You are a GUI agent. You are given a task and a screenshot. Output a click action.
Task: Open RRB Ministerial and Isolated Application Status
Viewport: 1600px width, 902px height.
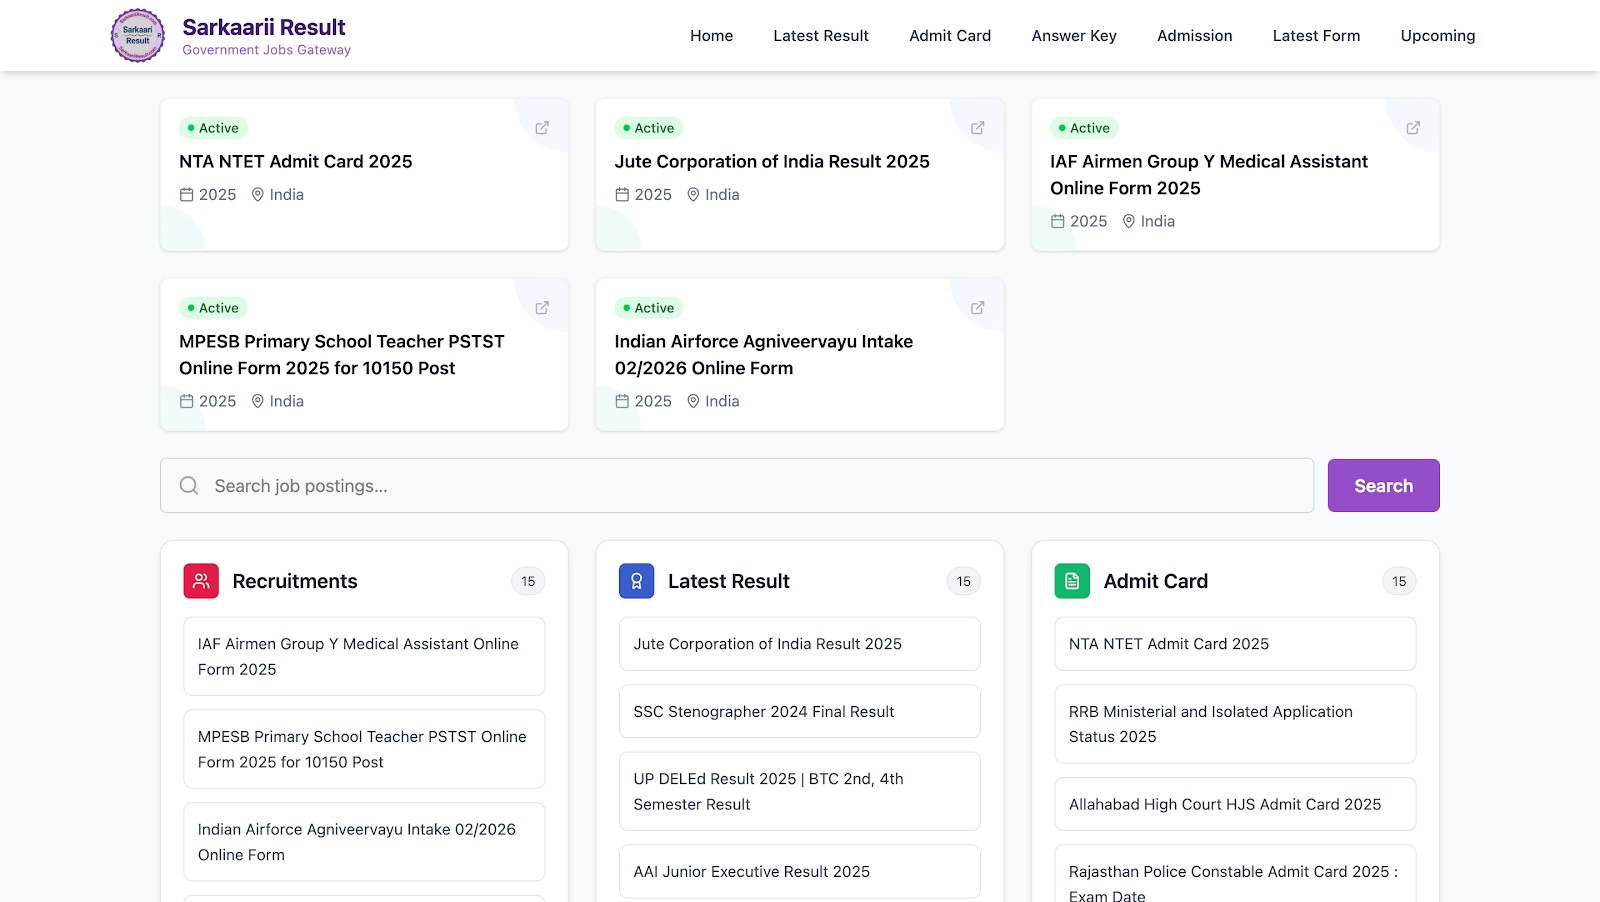click(x=1235, y=724)
